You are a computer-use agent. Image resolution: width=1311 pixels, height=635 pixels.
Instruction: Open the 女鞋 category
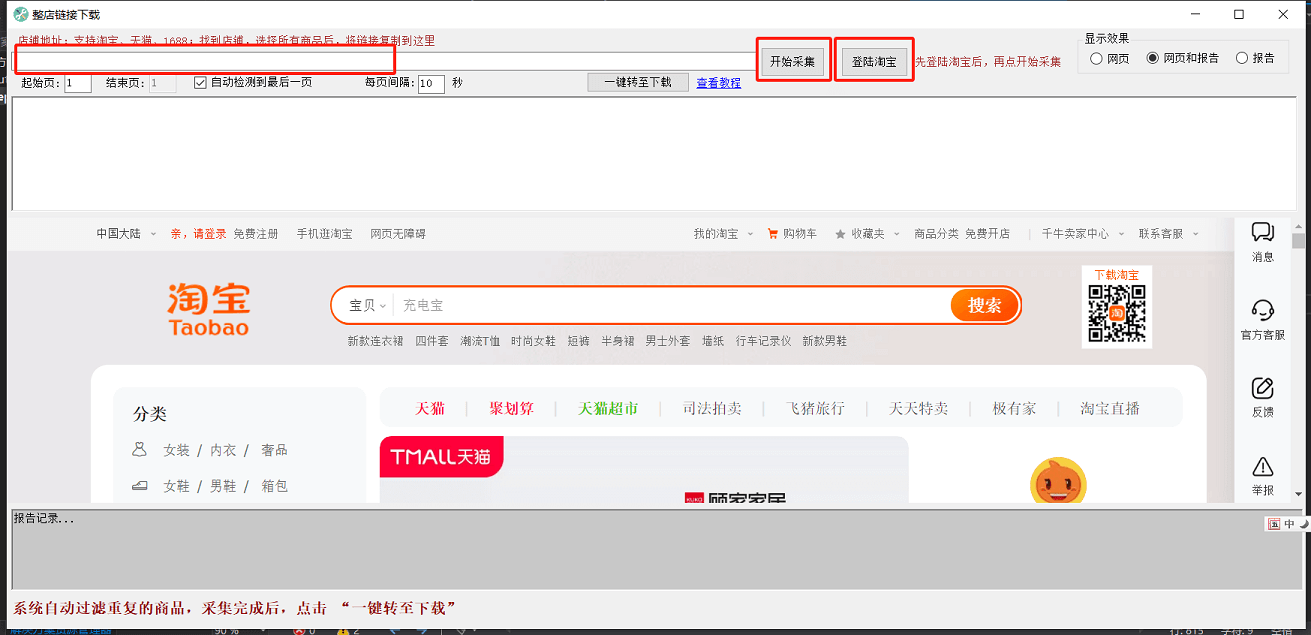(x=177, y=486)
